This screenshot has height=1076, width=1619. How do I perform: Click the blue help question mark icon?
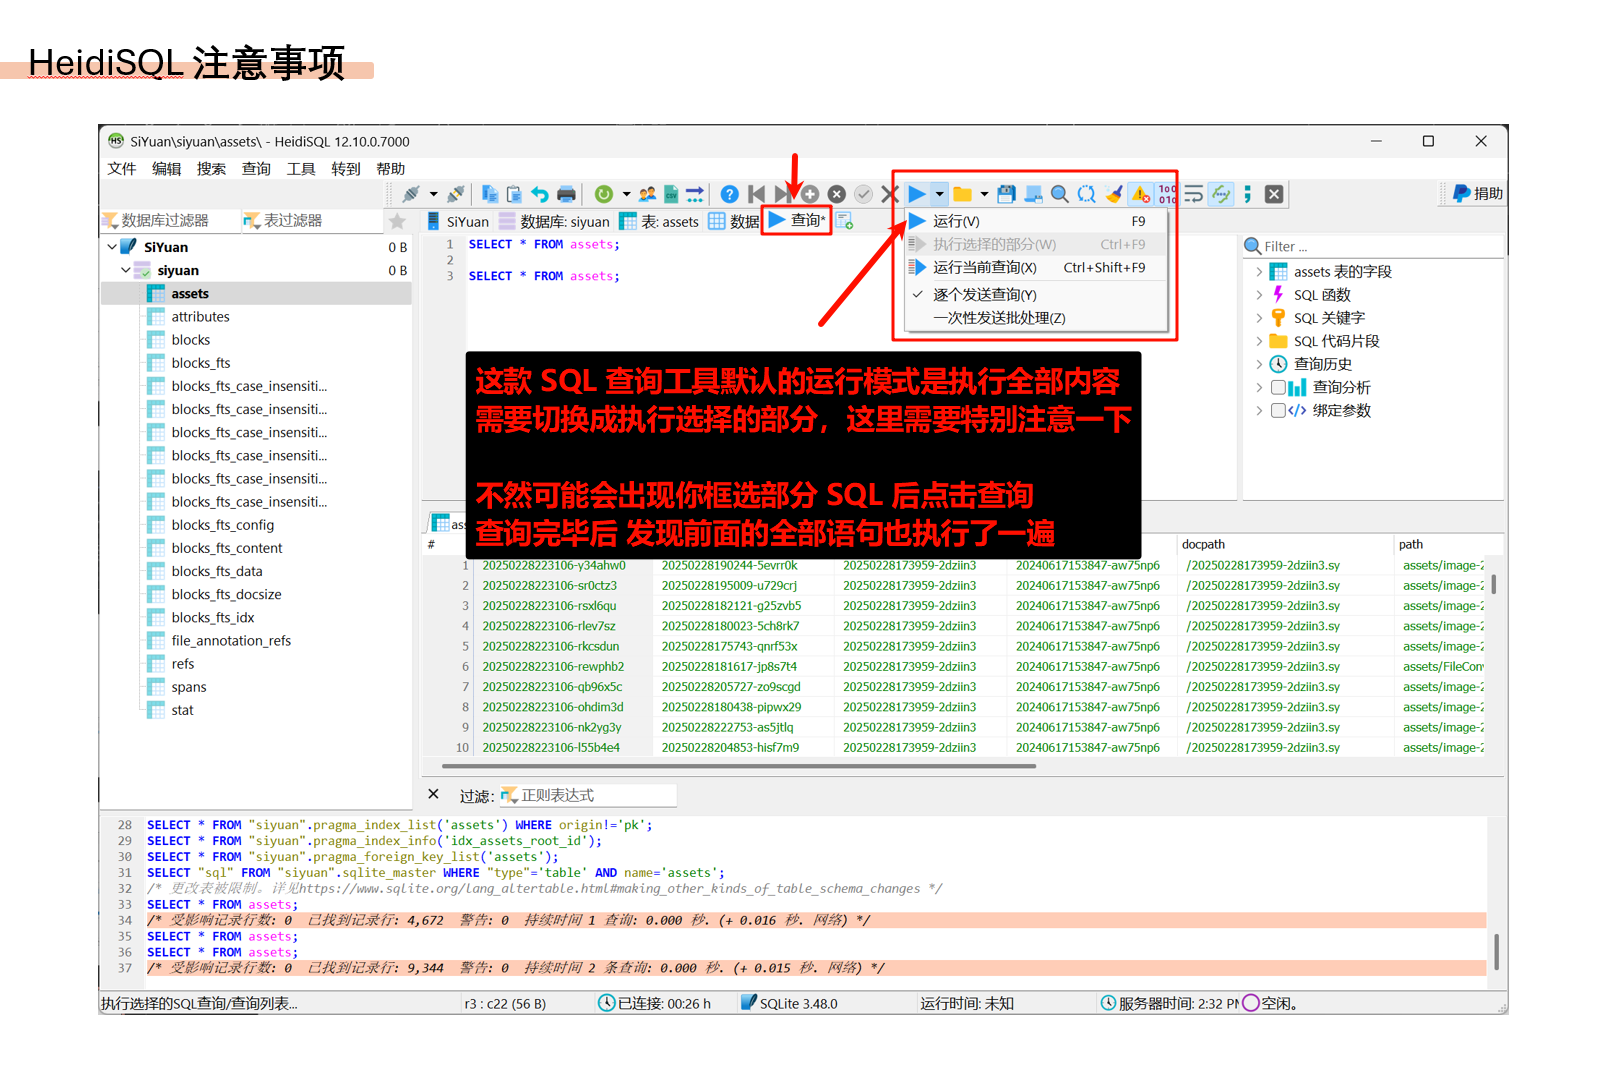(729, 194)
